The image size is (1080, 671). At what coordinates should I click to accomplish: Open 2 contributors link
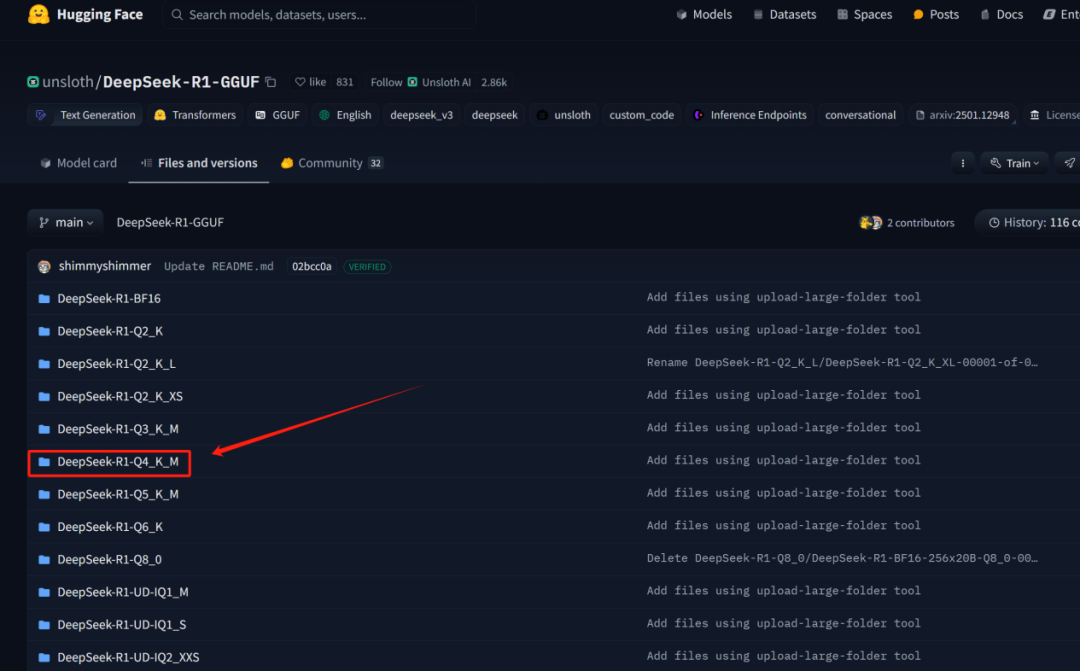coord(921,223)
